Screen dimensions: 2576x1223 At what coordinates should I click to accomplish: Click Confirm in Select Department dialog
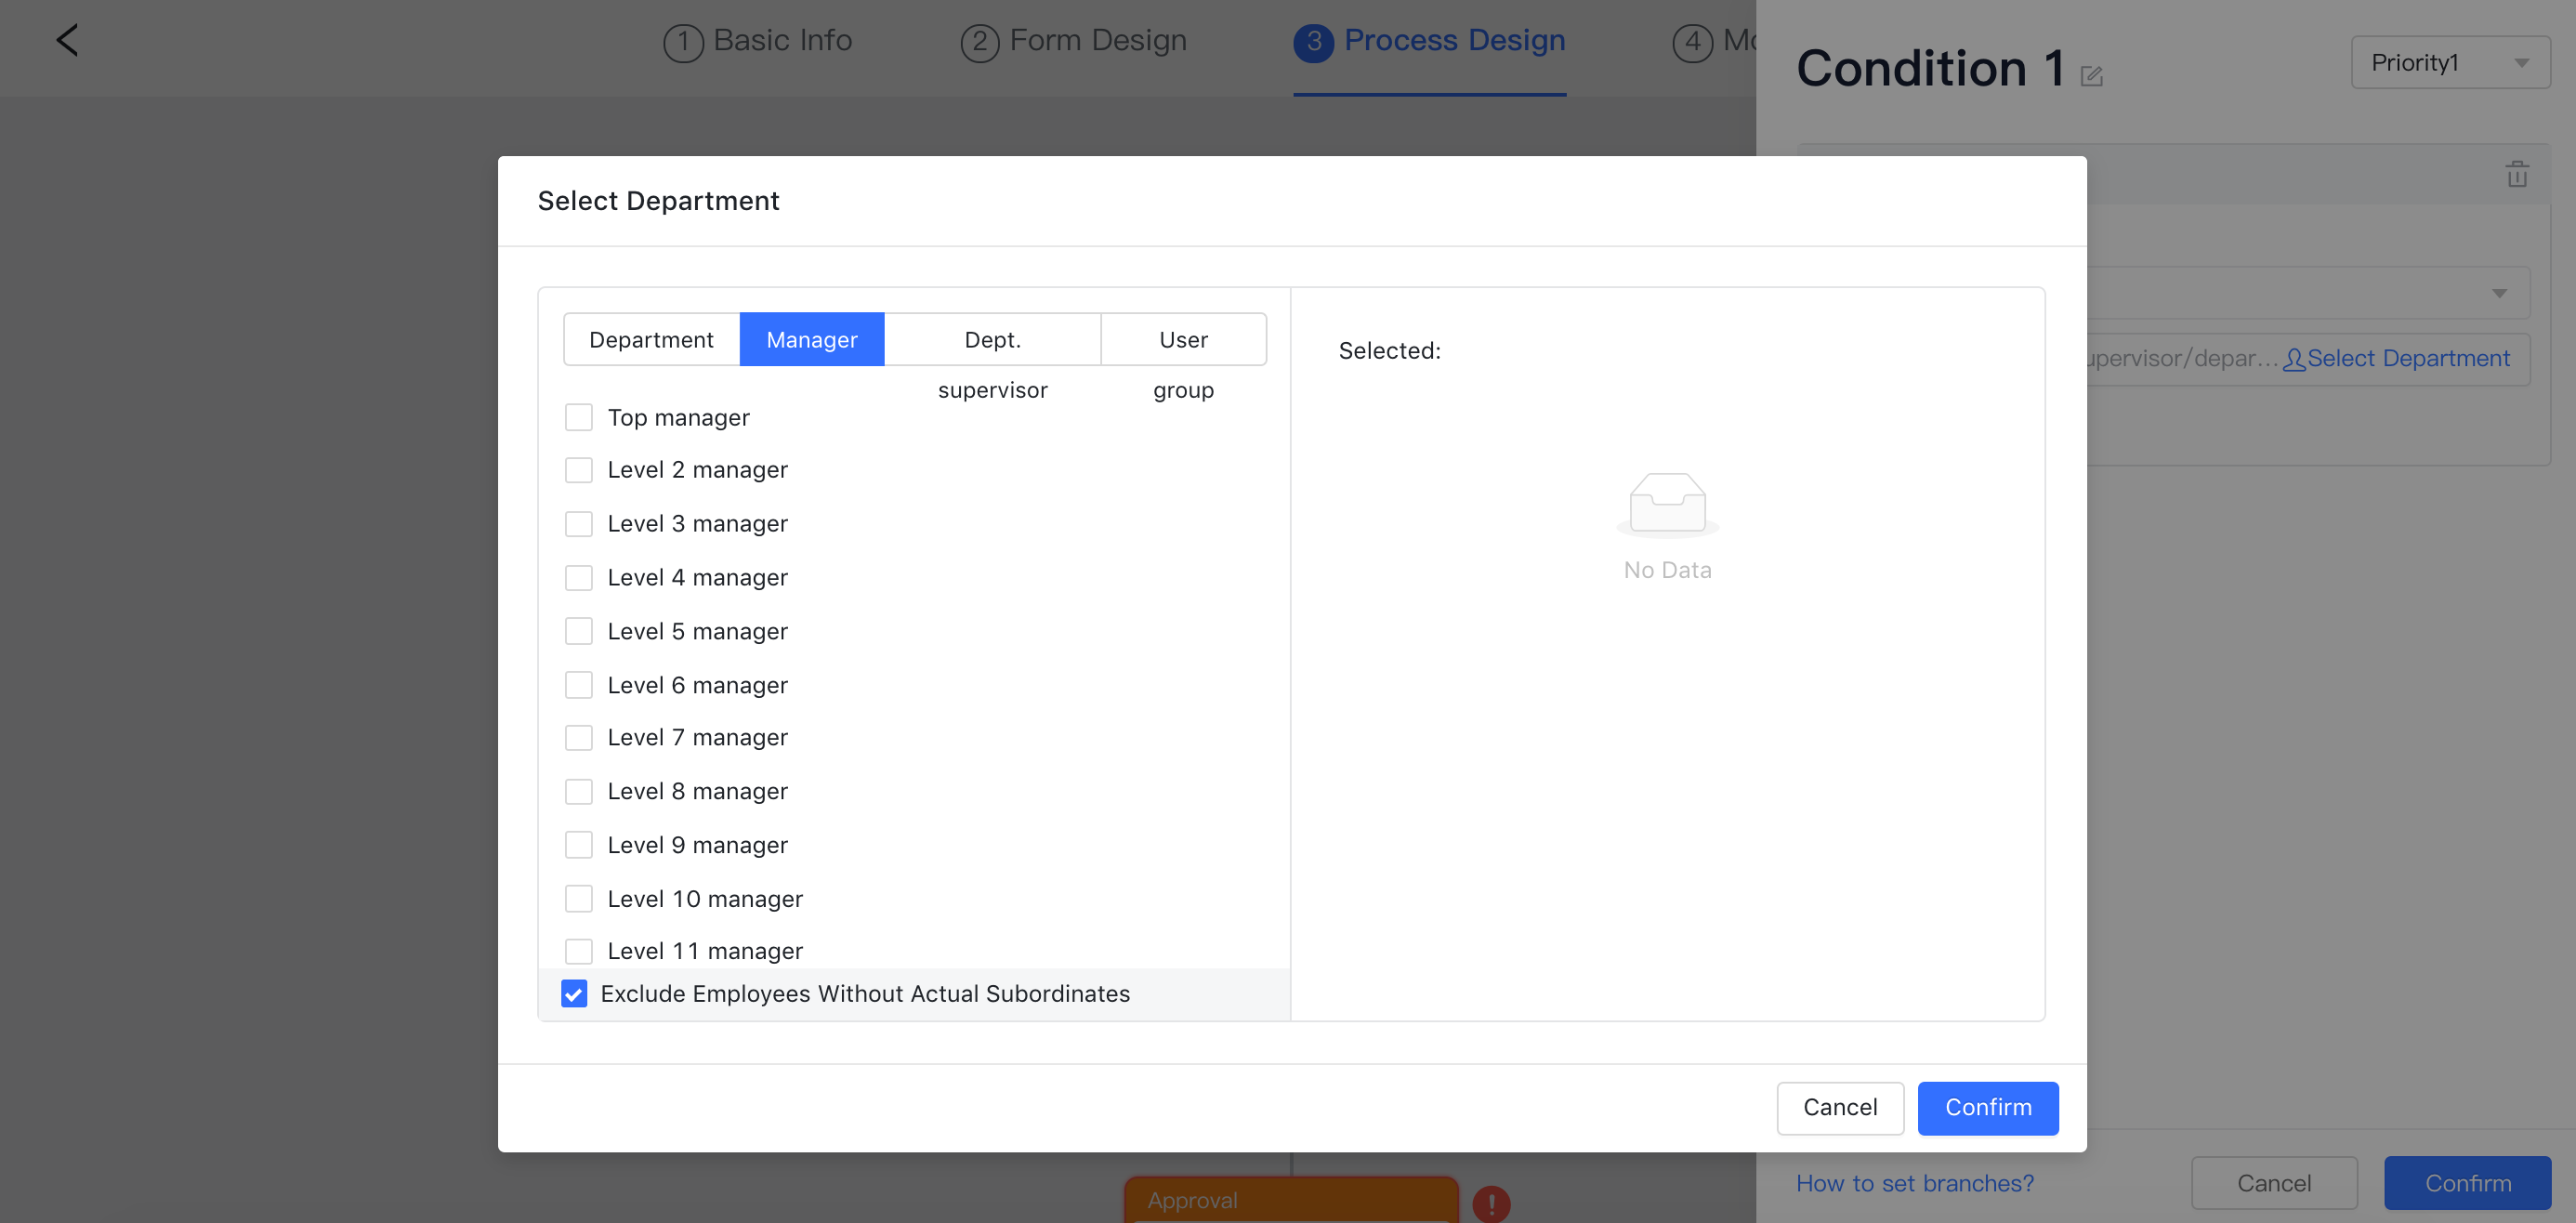[1987, 1107]
